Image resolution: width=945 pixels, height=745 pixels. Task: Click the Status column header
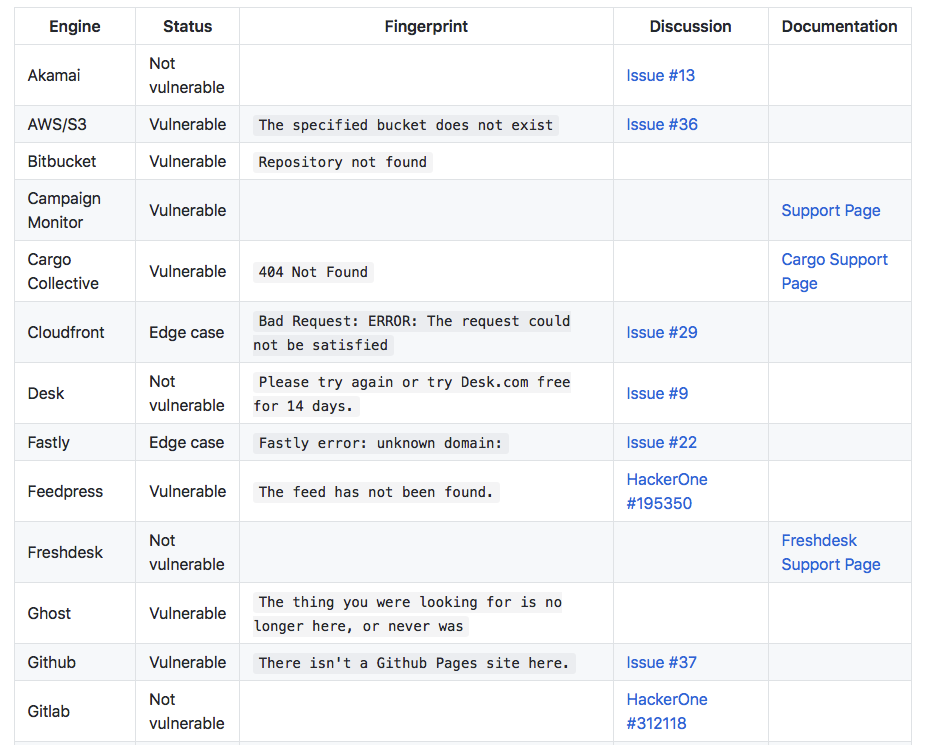click(187, 27)
